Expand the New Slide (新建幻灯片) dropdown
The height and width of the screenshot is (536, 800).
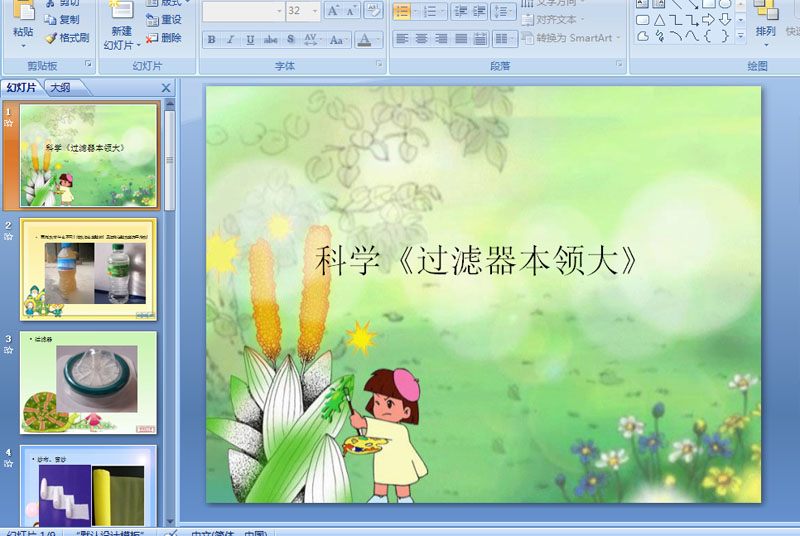click(121, 45)
